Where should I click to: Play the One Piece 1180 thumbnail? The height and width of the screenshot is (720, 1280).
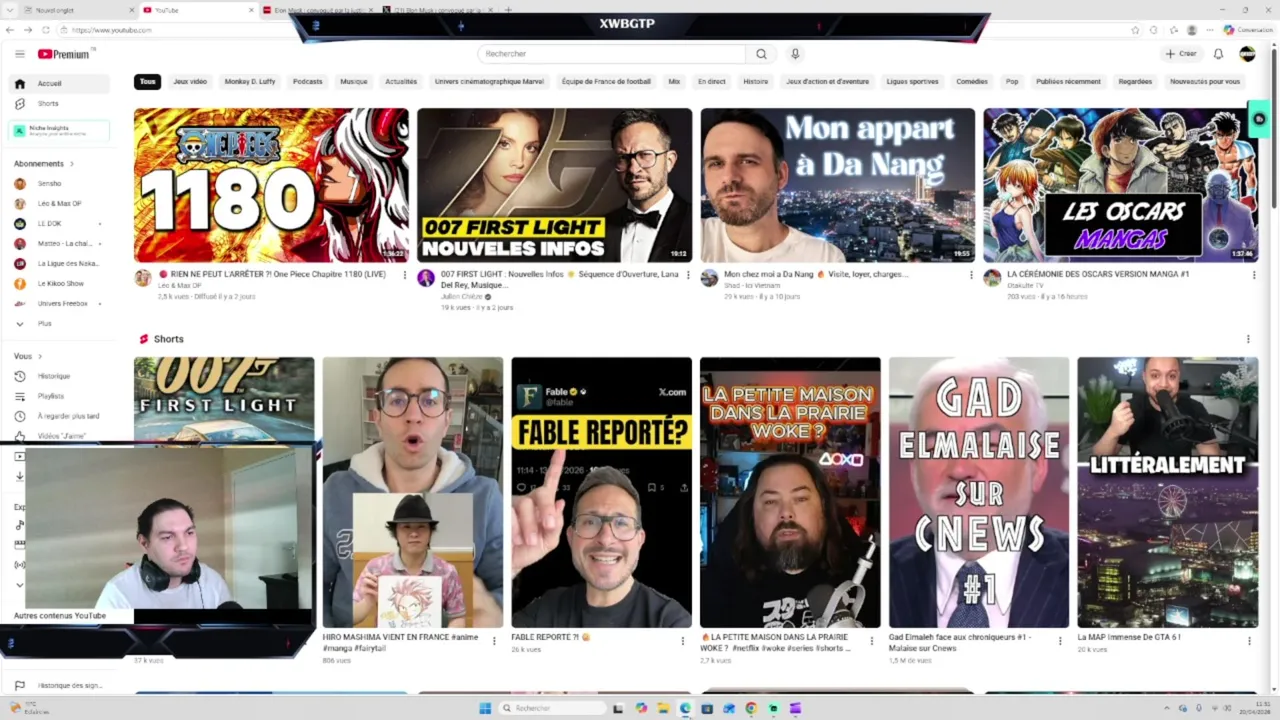coord(271,185)
